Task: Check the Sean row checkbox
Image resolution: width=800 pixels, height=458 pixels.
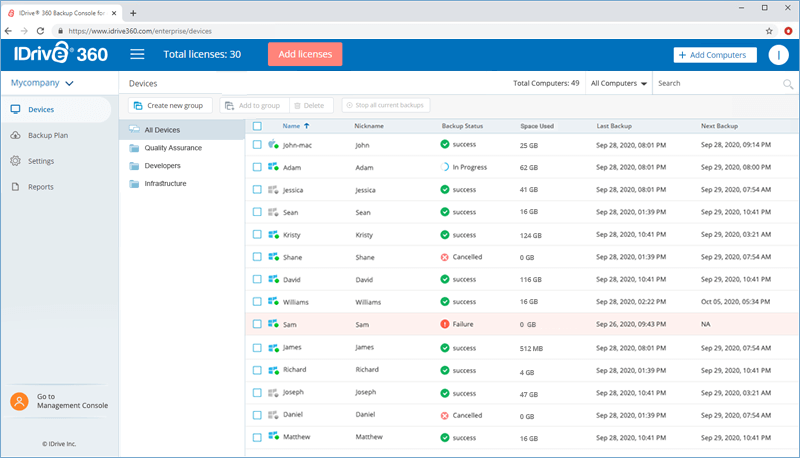Action: pyautogui.click(x=257, y=212)
